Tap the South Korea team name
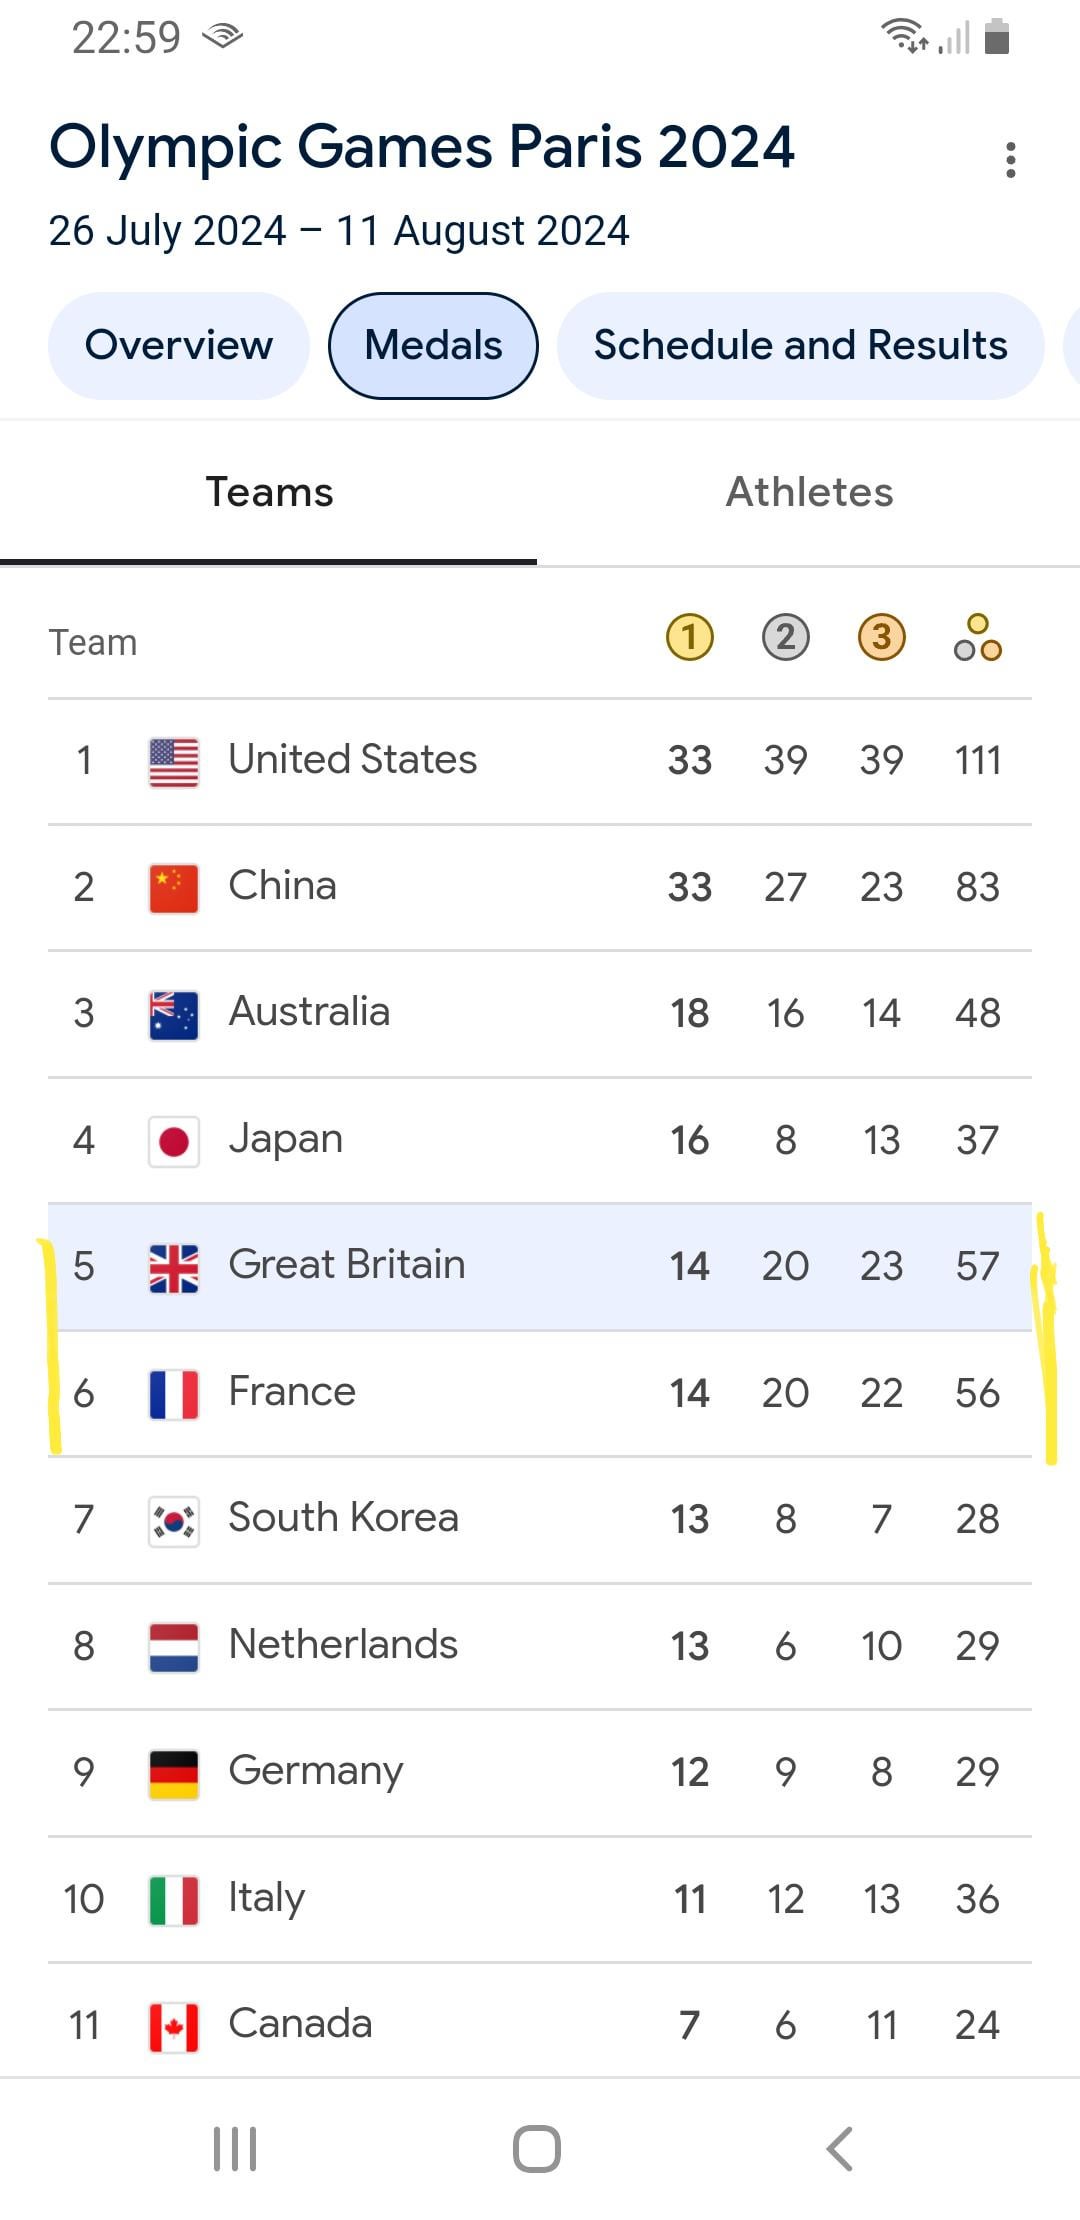Image resolution: width=1080 pixels, height=2220 pixels. pos(343,1518)
